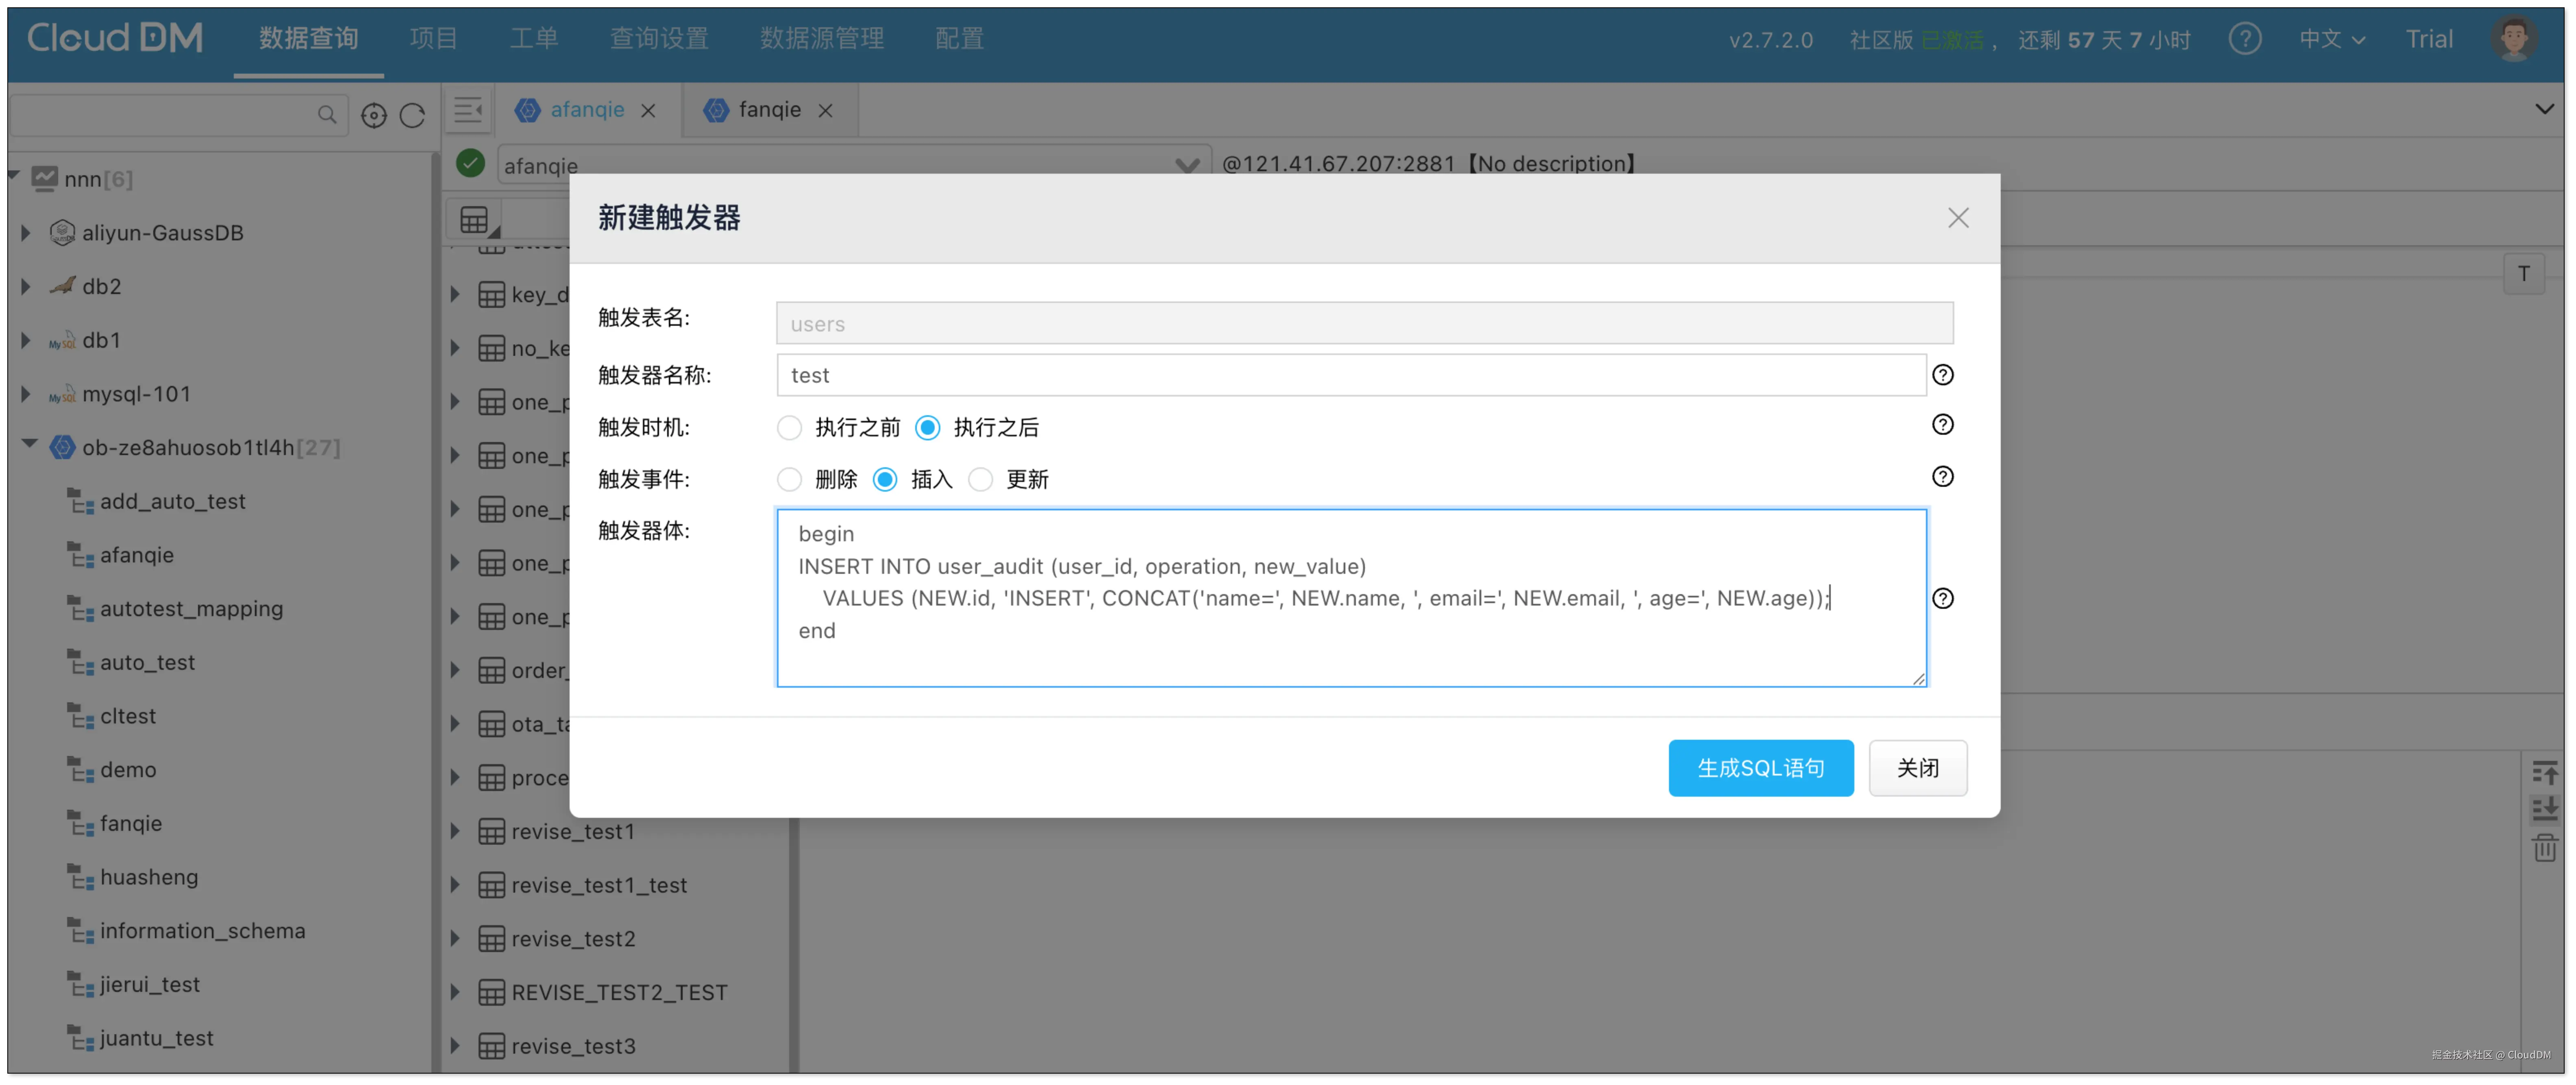The height and width of the screenshot is (1085, 2576).
Task: Click into the 触发器名称 input field
Action: click(x=1350, y=375)
